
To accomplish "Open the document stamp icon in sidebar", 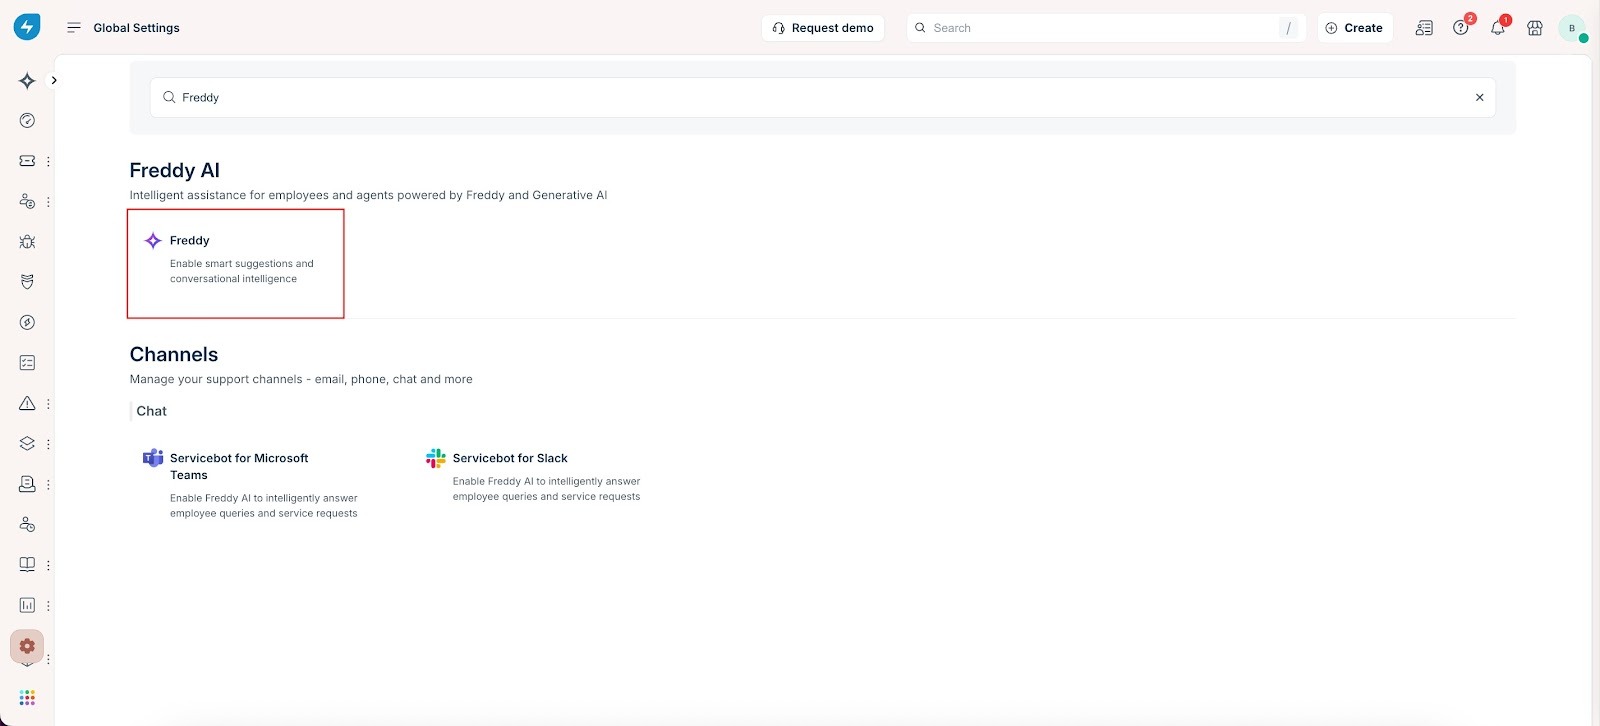I will pyautogui.click(x=27, y=484).
